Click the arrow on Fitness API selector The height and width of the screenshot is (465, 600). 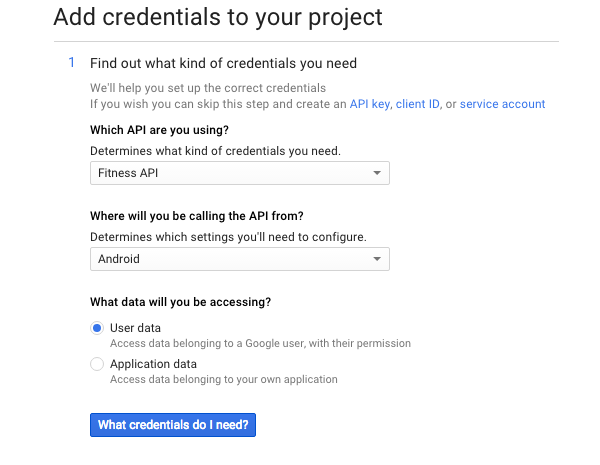[x=377, y=173]
